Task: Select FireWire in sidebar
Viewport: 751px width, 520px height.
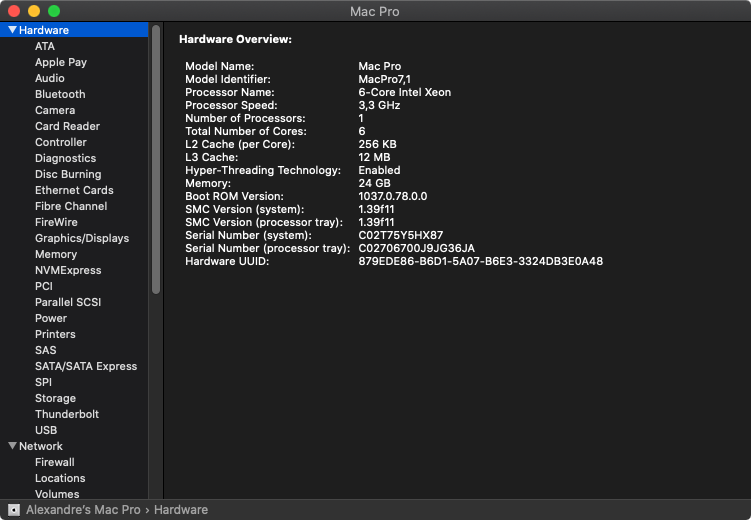Action: coord(56,222)
